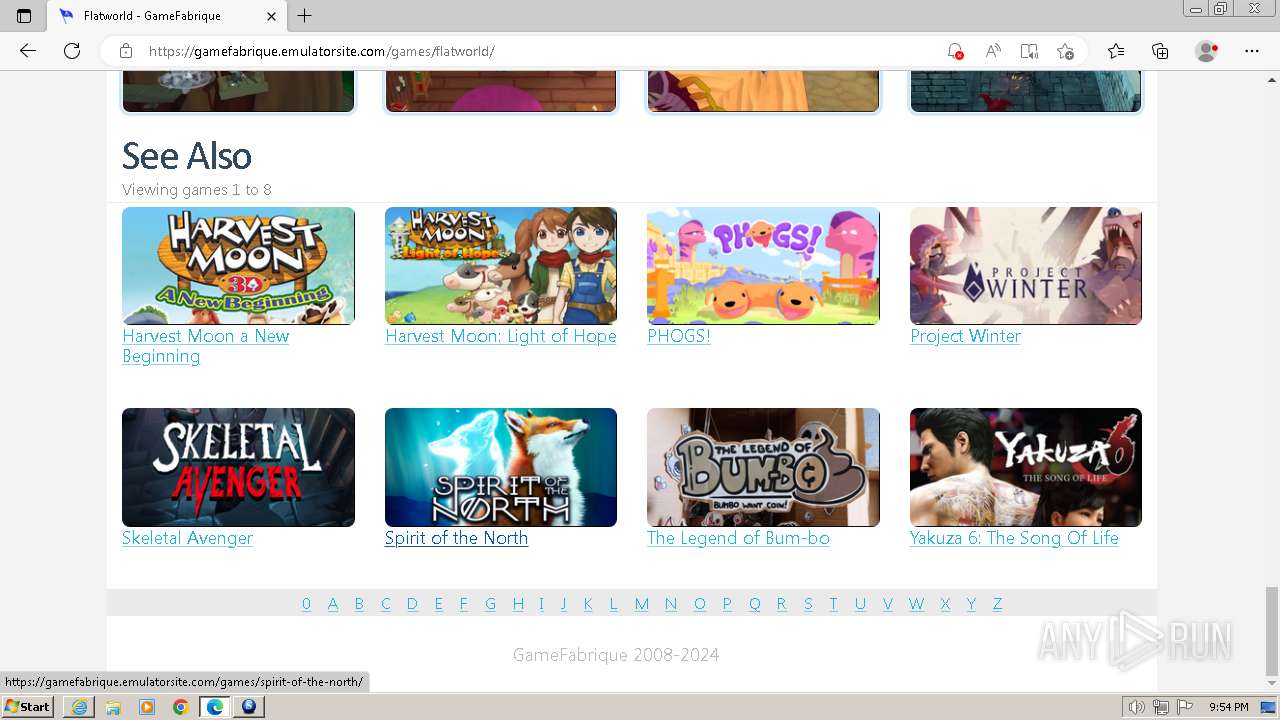Open Harvest Moon: Light of Hope link
This screenshot has height=720, width=1280.
pos(501,336)
